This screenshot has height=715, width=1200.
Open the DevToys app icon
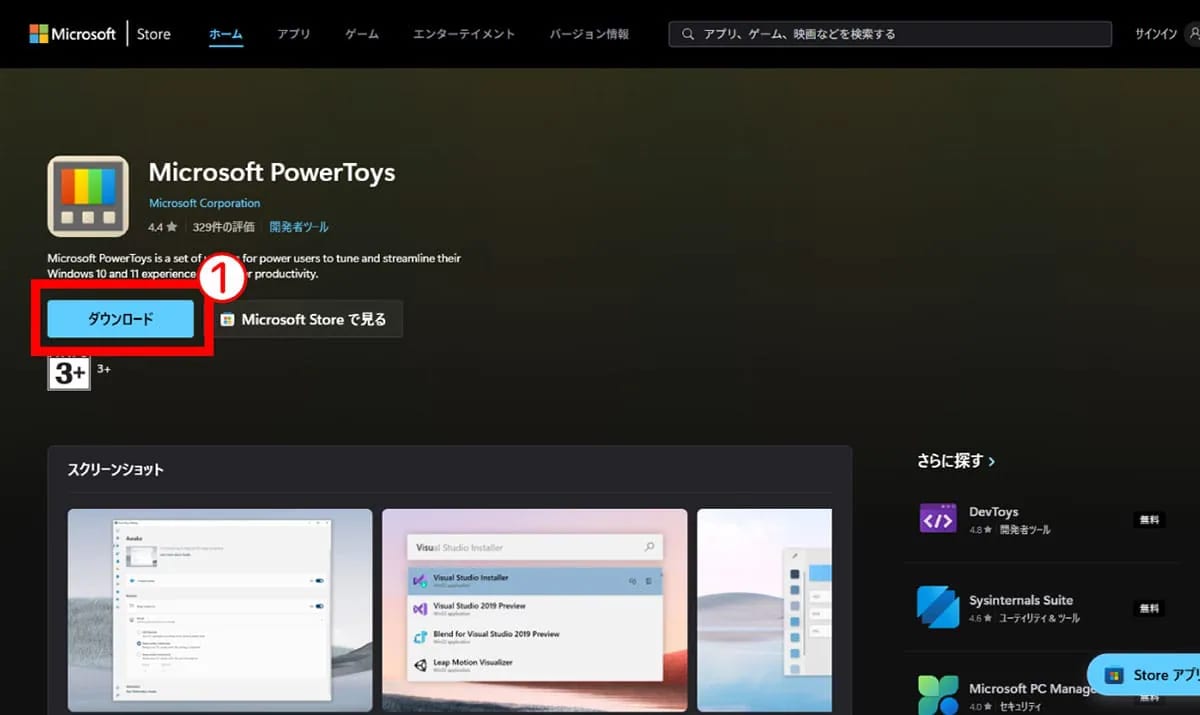click(x=938, y=520)
